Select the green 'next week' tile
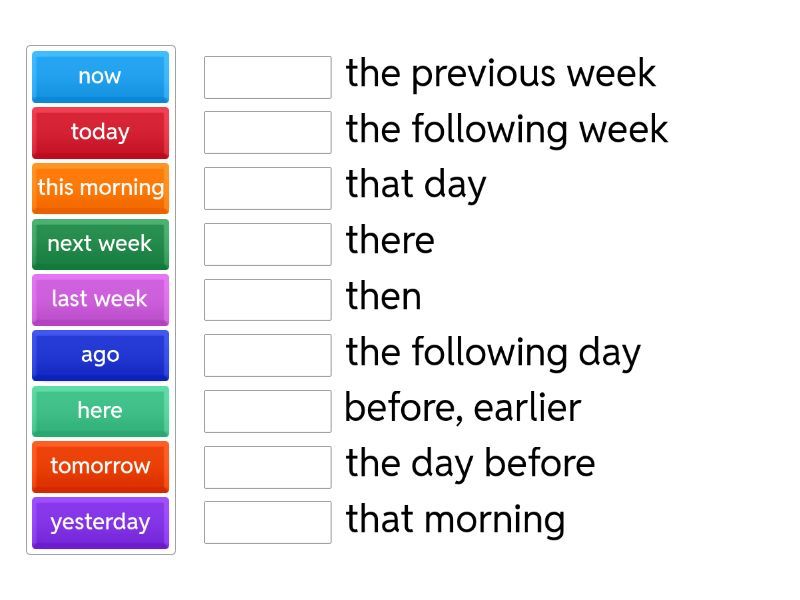 pos(100,243)
